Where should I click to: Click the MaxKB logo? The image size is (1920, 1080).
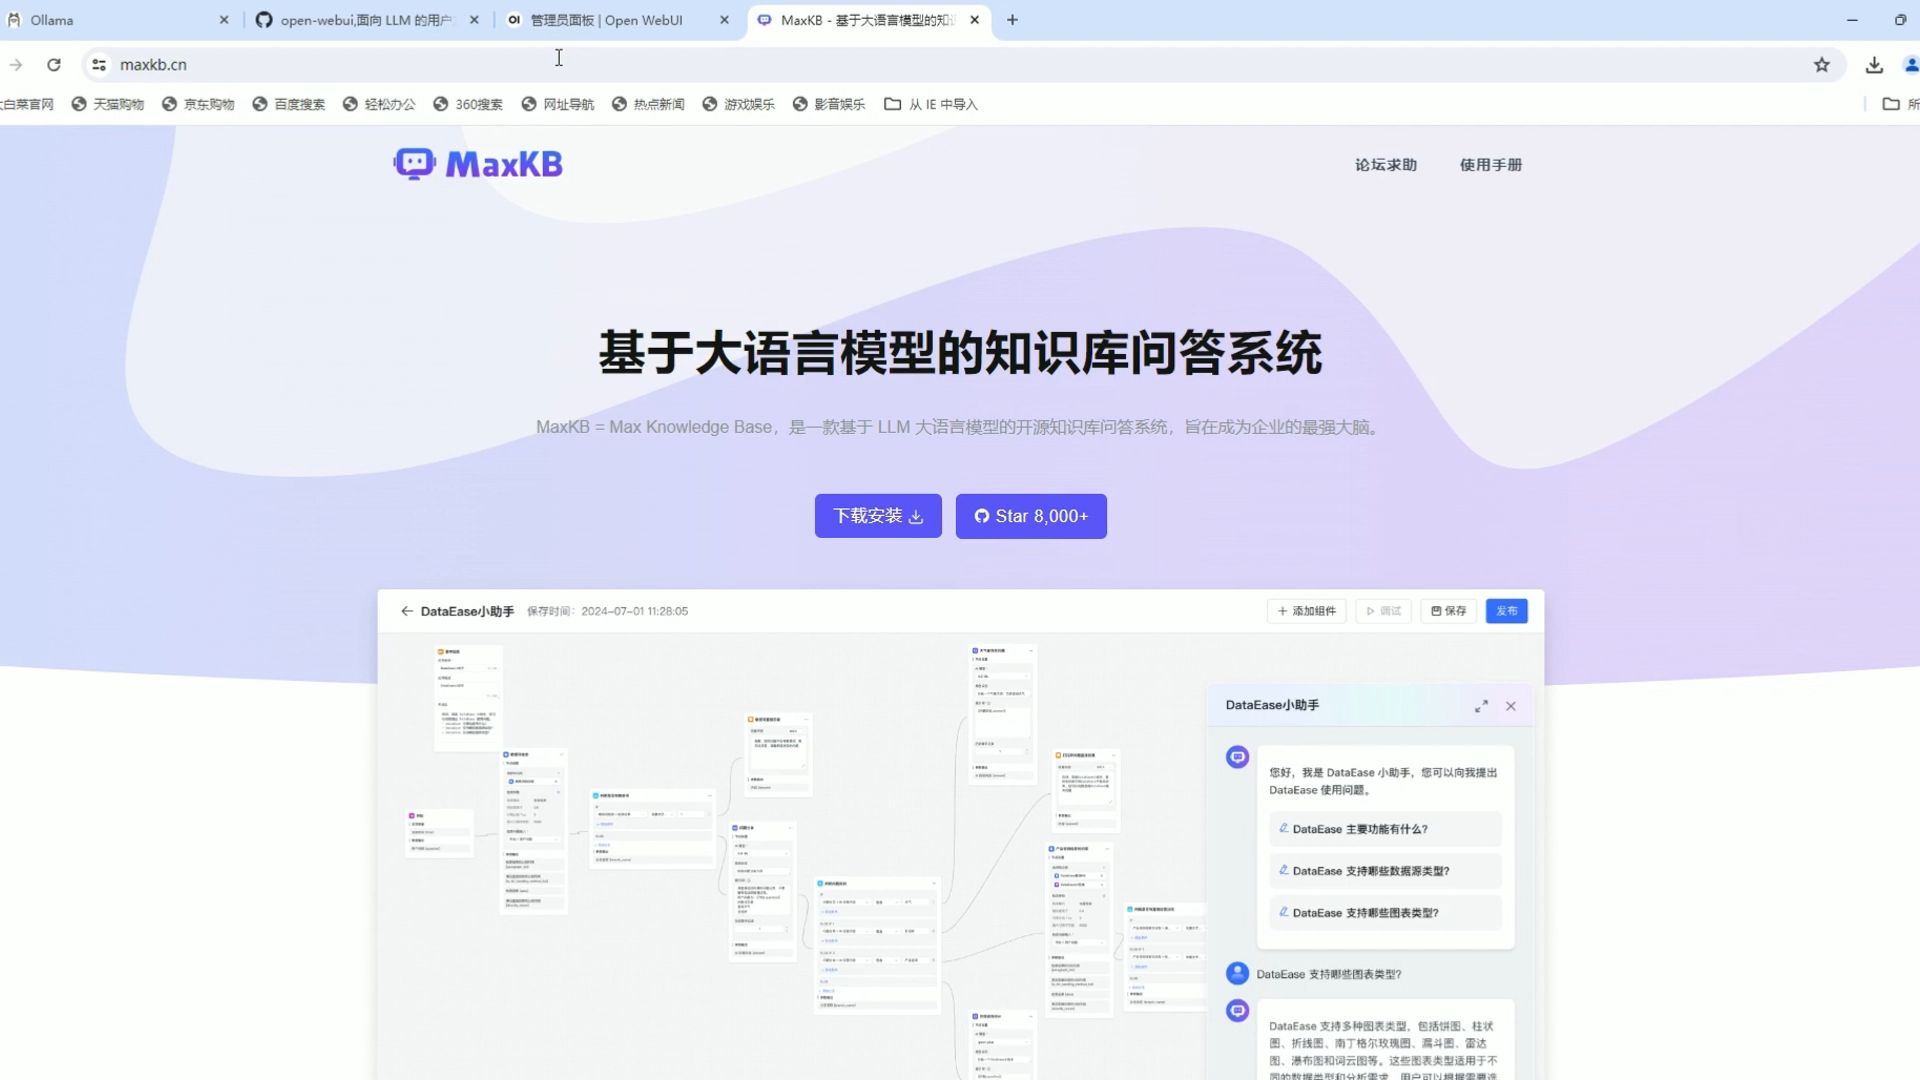click(478, 164)
